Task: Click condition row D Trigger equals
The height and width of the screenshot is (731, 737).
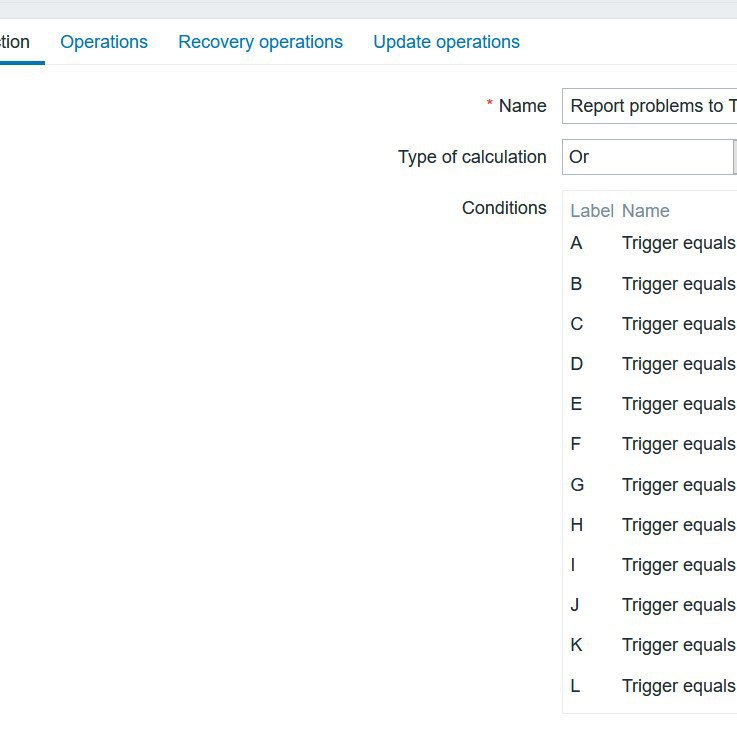Action: click(x=653, y=364)
